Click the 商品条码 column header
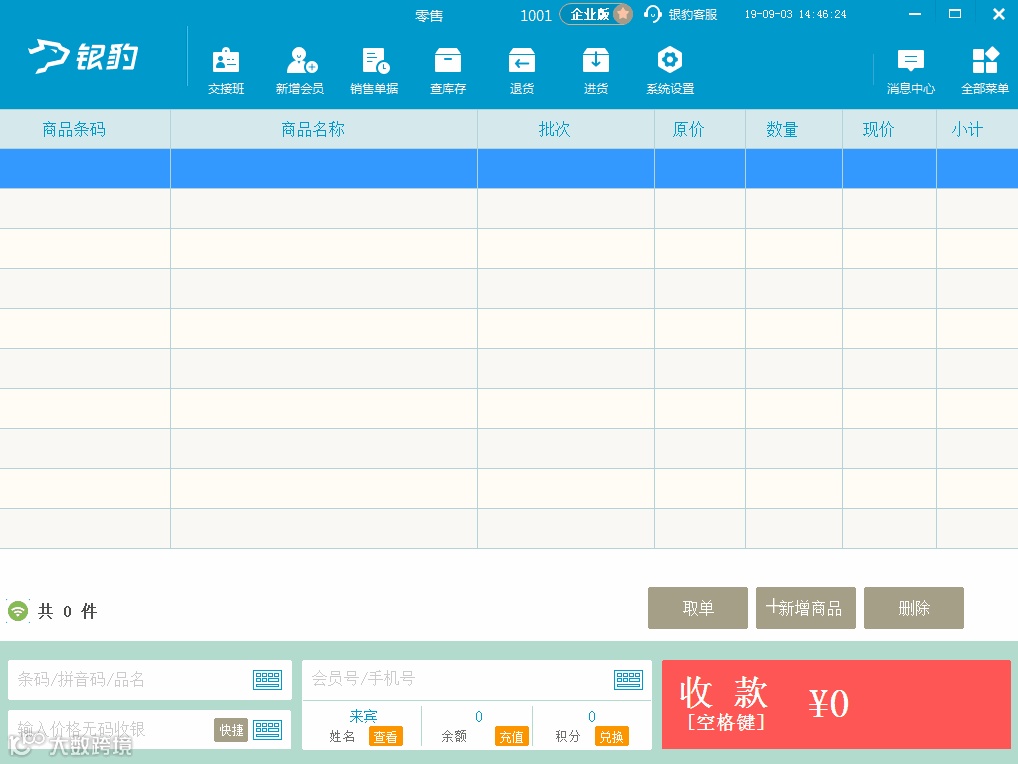This screenshot has width=1018, height=764. (74, 129)
